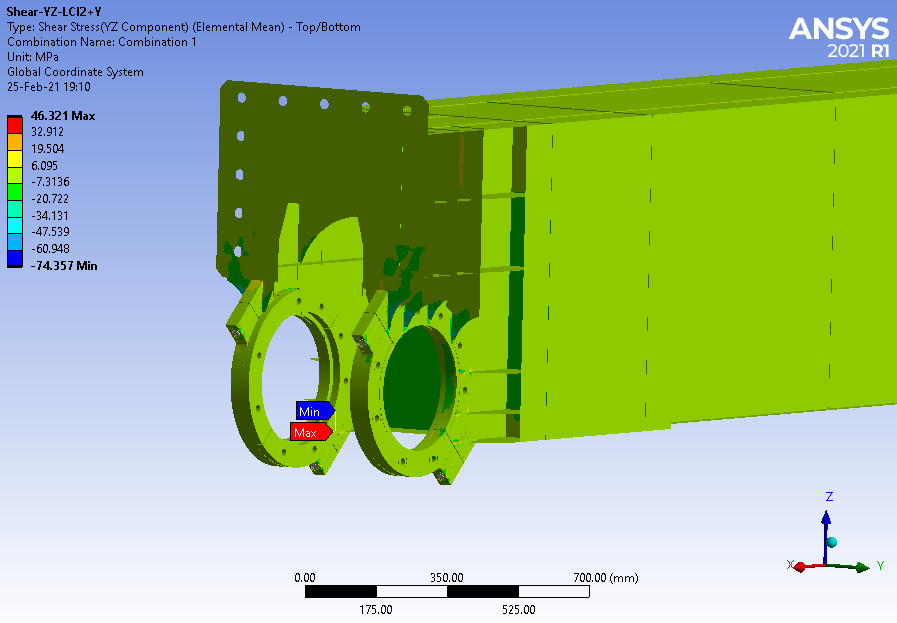Viewport: 897px width, 623px height.
Task: Click the Y axis arrow on triad
Action: [x=857, y=567]
